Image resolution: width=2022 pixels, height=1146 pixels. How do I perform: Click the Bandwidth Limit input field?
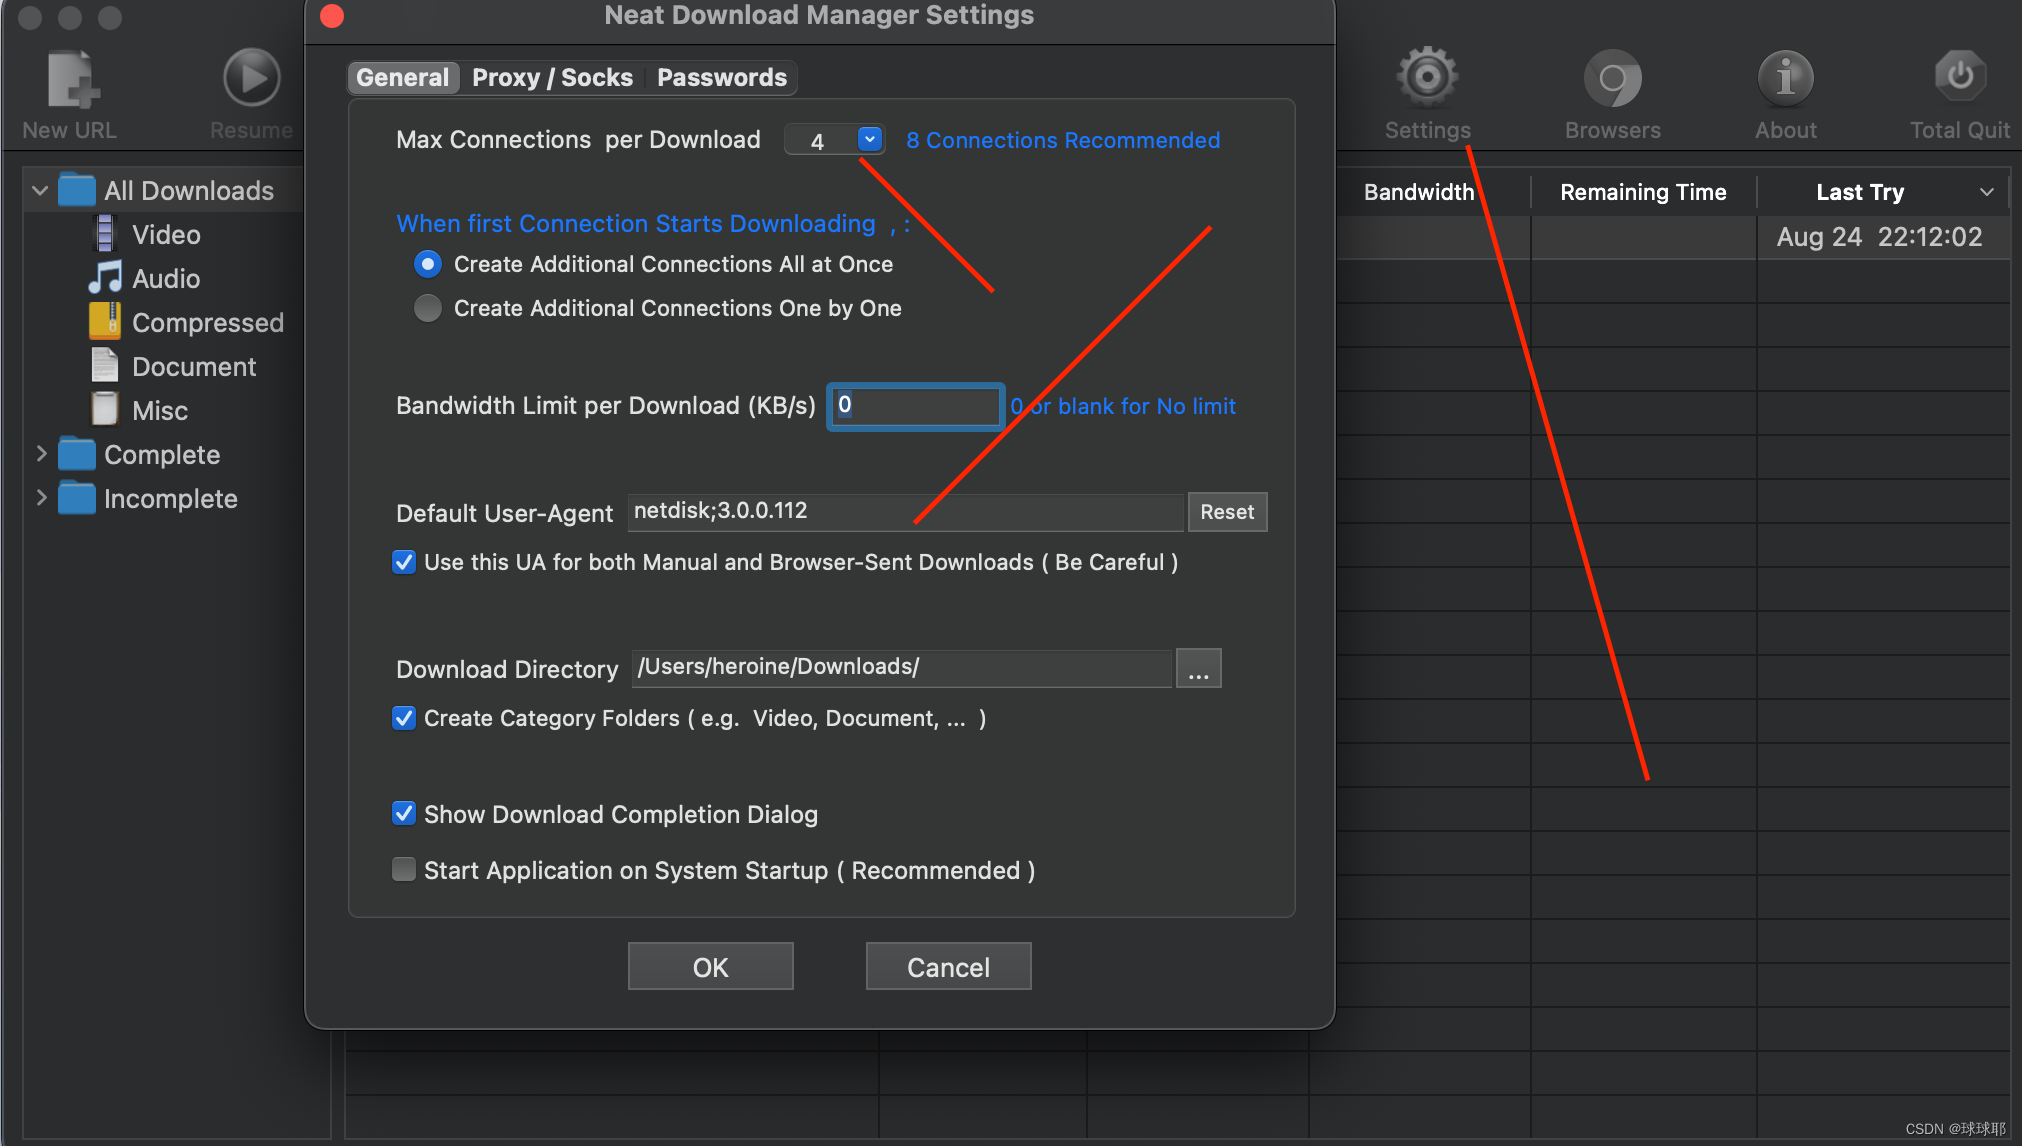[915, 406]
